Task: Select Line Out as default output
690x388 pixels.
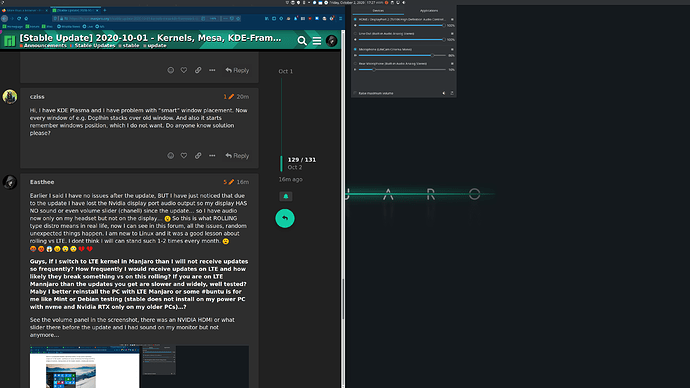Action: pos(355,33)
